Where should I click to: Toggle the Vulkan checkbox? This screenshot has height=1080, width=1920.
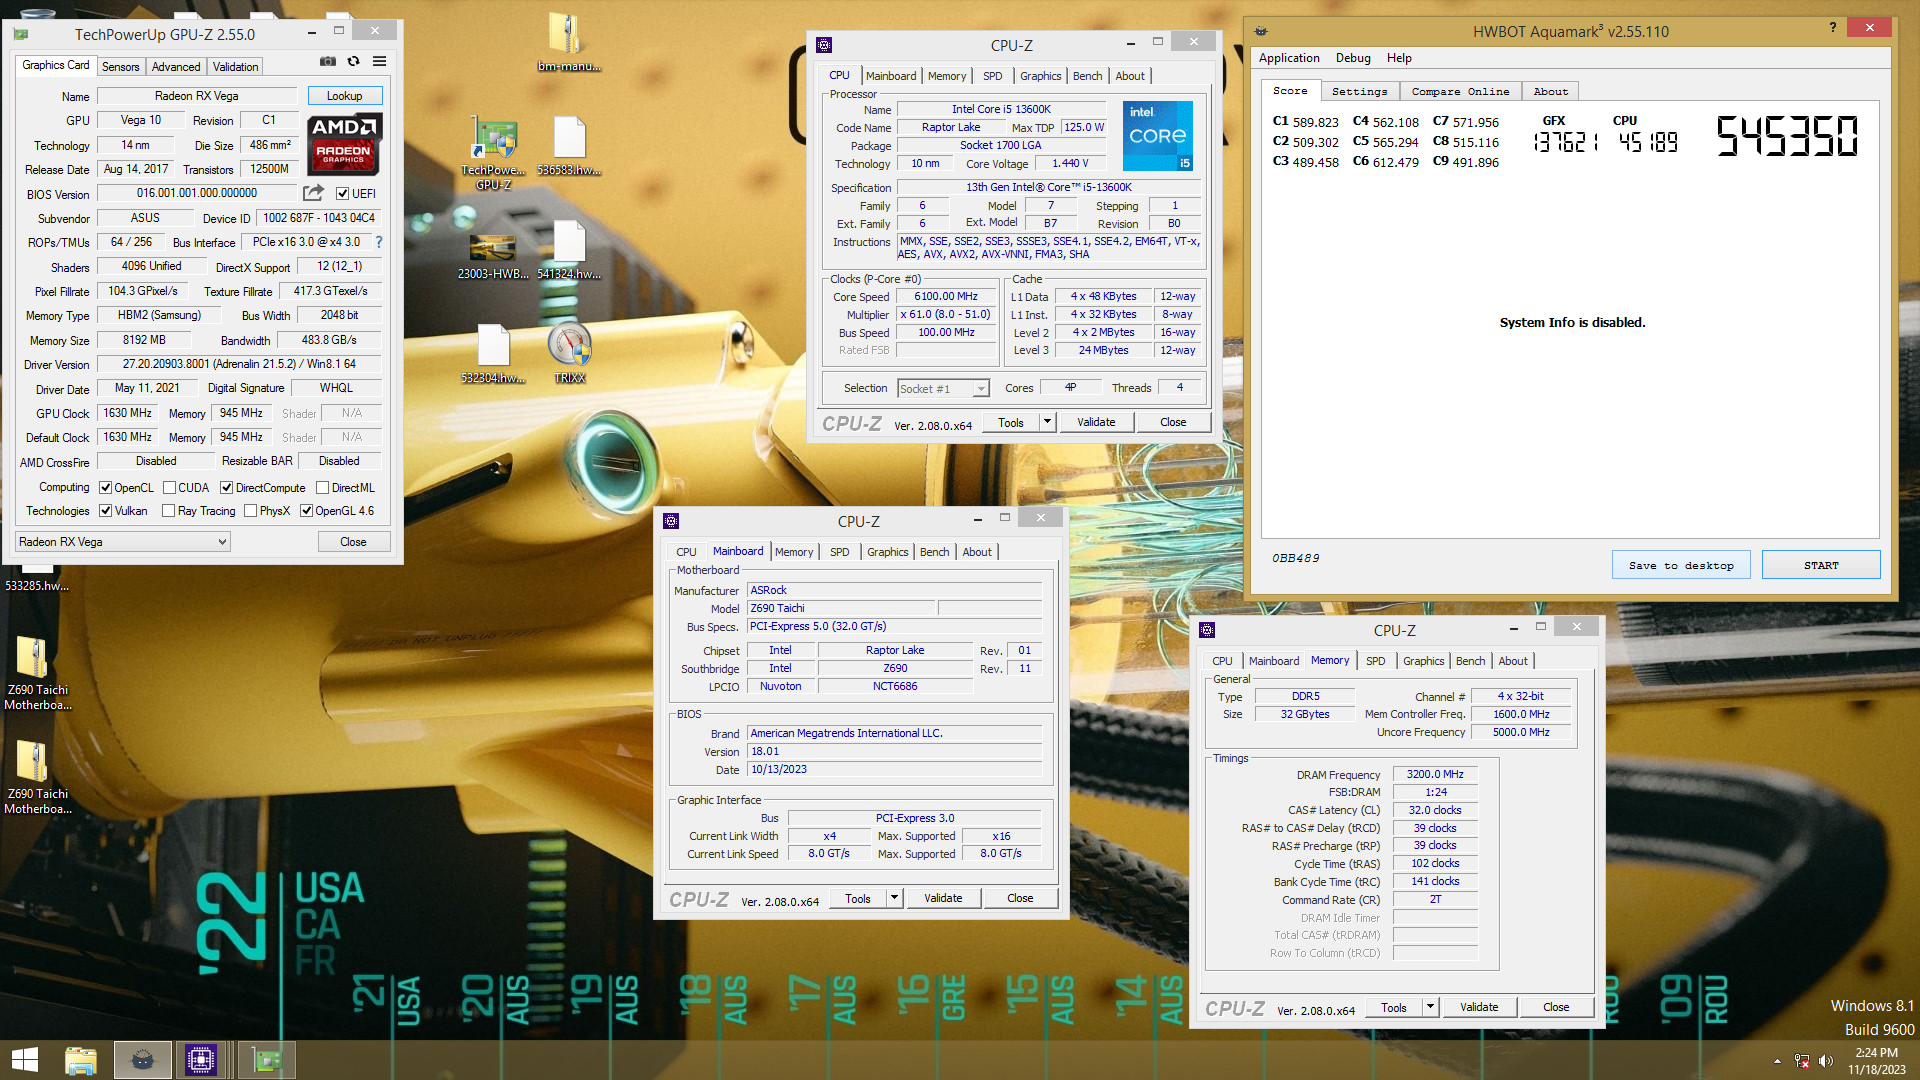(x=106, y=511)
